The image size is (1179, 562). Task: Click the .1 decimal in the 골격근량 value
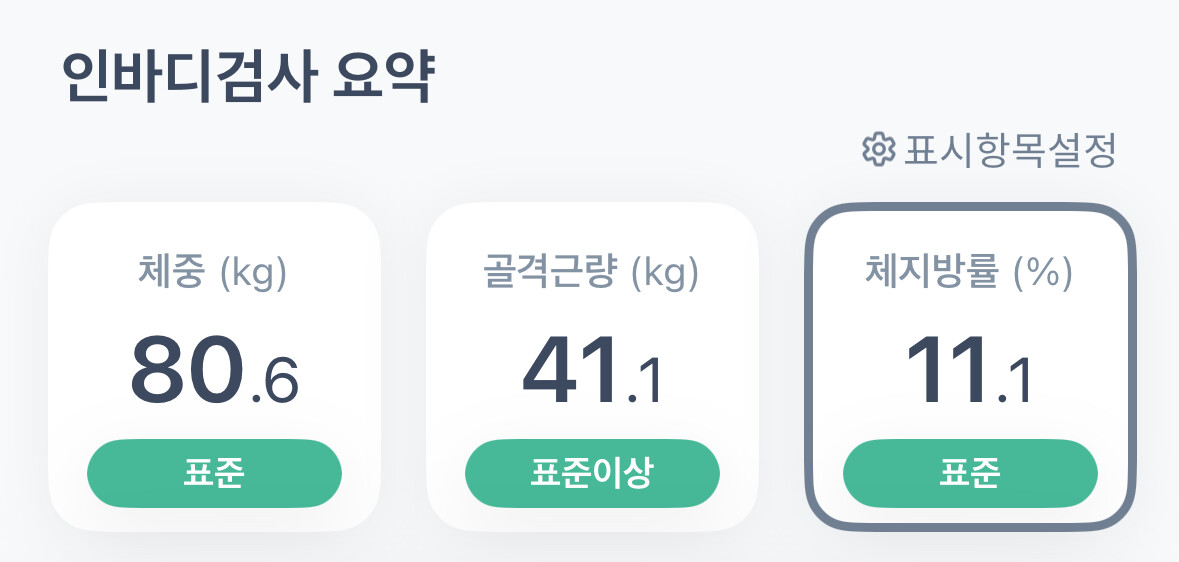(645, 383)
